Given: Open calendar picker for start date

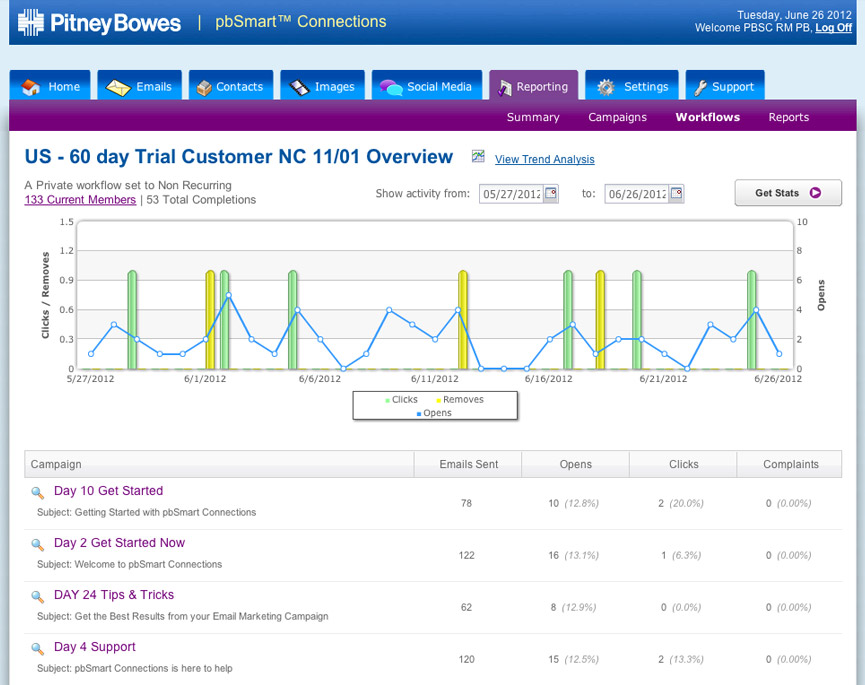Looking at the screenshot, I should (551, 193).
